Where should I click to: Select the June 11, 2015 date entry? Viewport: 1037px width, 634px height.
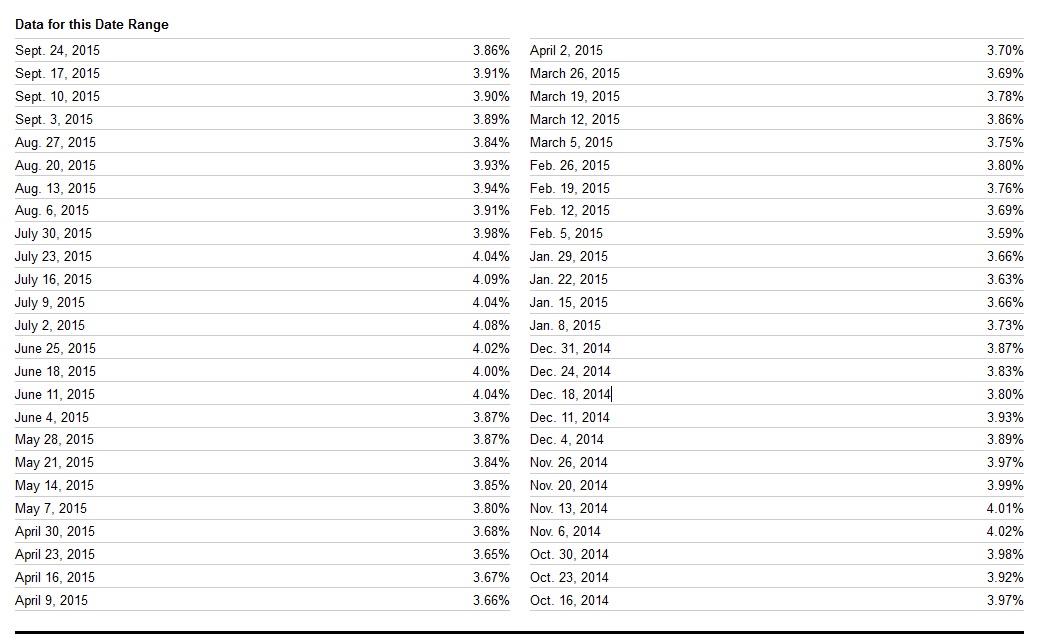[x=55, y=395]
